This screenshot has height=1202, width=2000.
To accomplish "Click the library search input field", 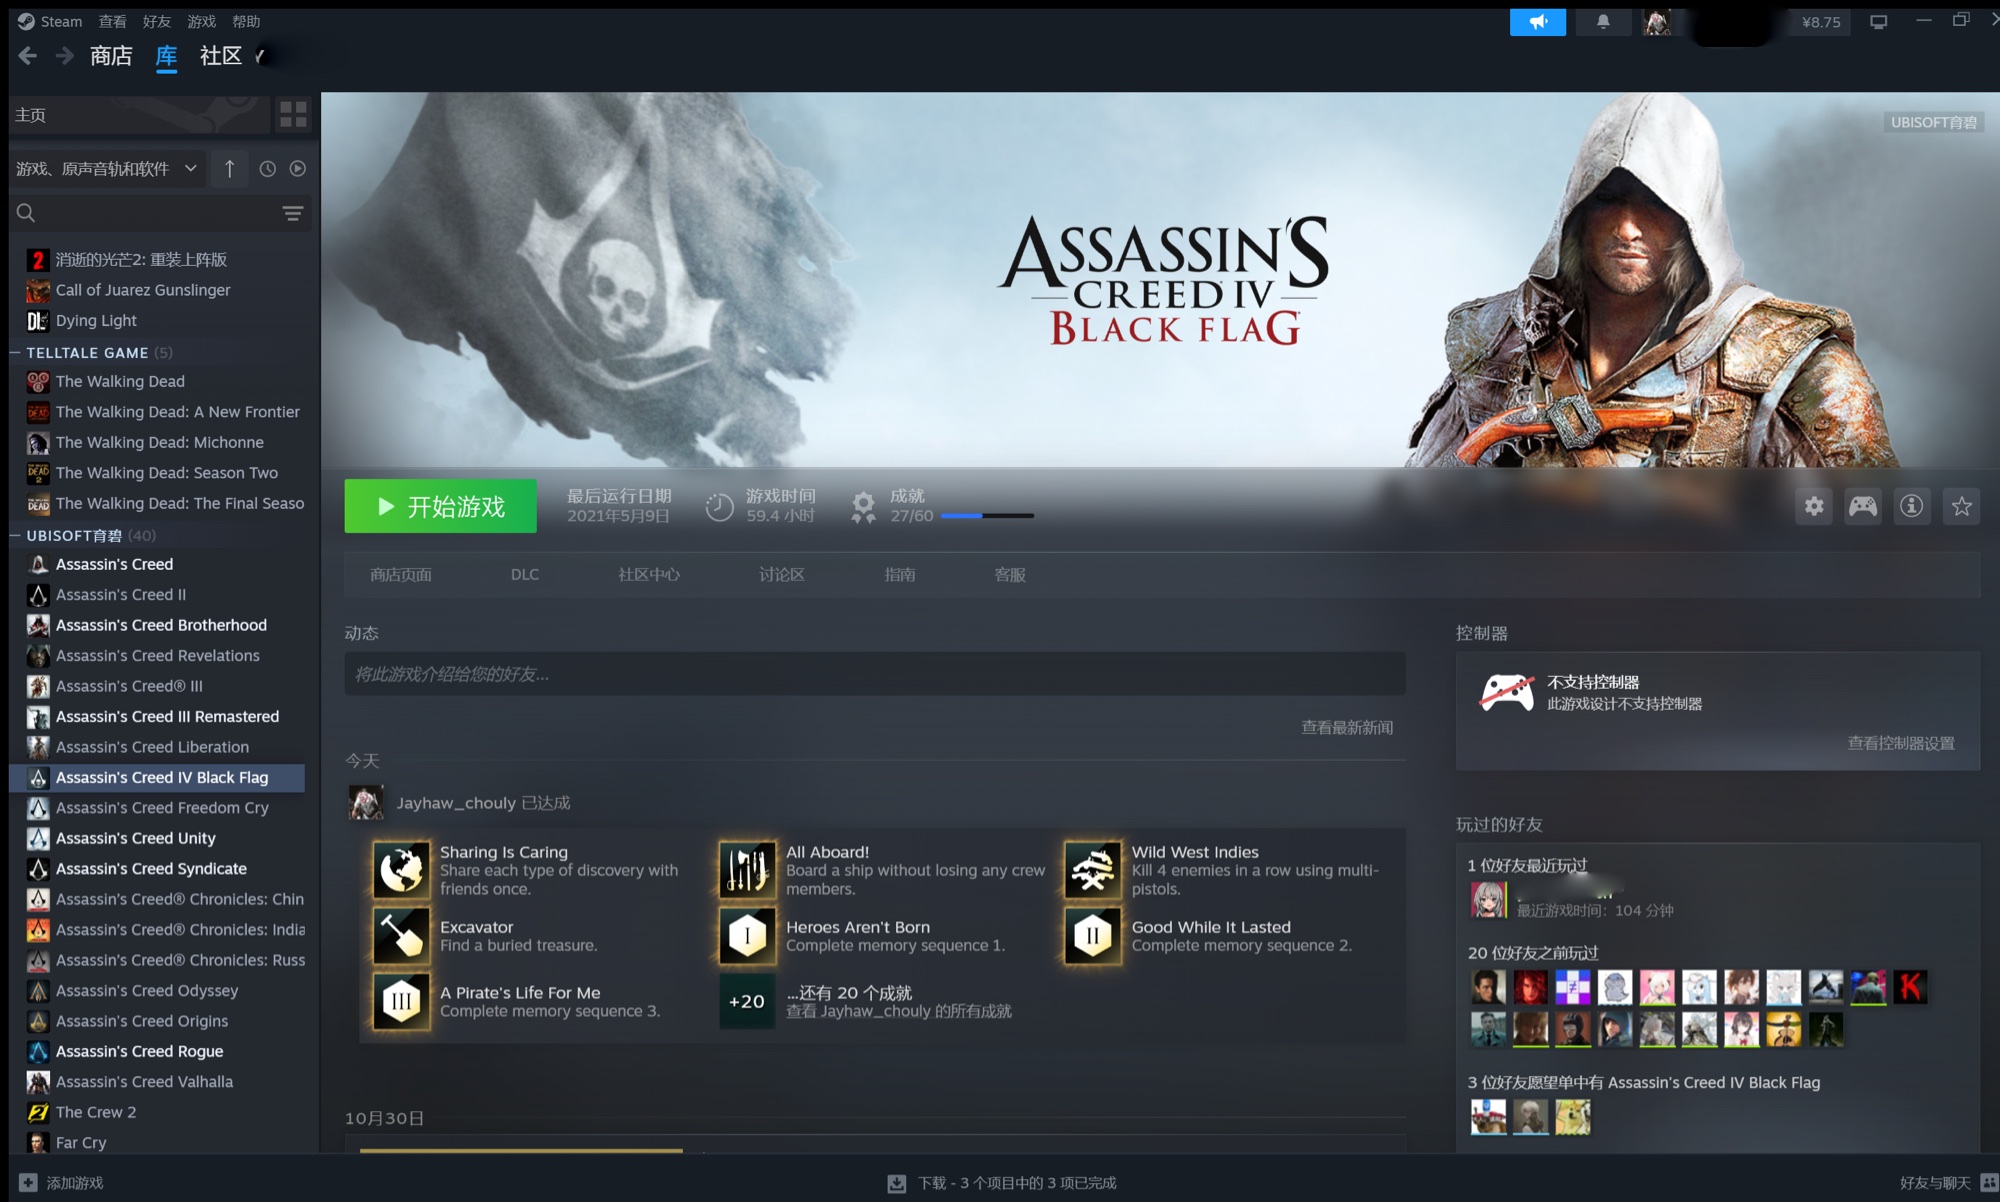I will [x=160, y=213].
